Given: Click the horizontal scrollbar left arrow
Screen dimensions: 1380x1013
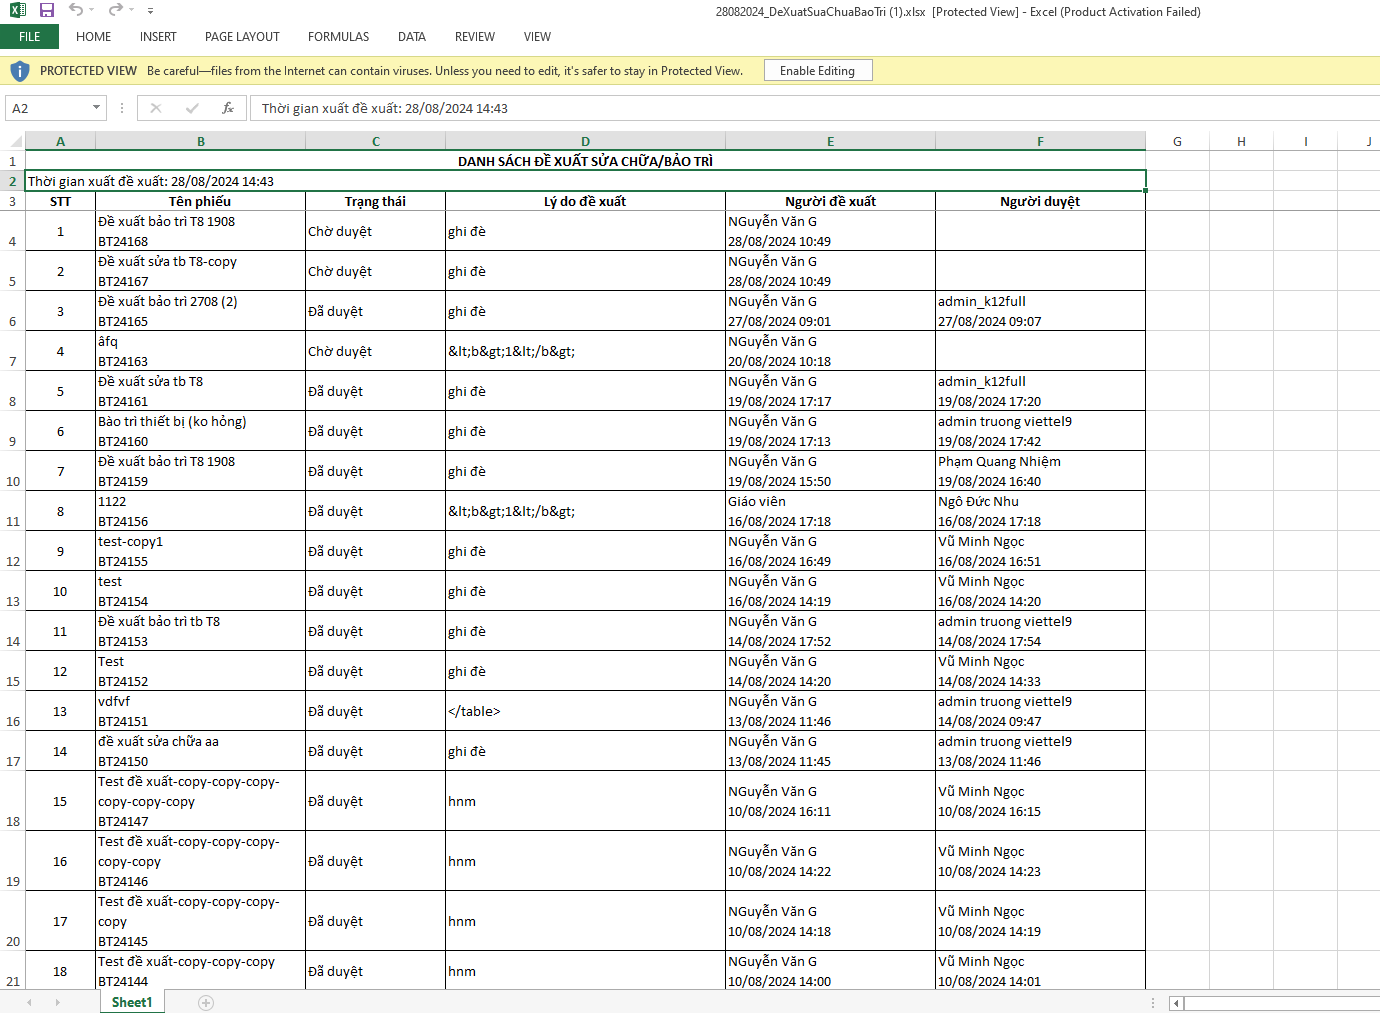Looking at the screenshot, I should coord(1176,1003).
